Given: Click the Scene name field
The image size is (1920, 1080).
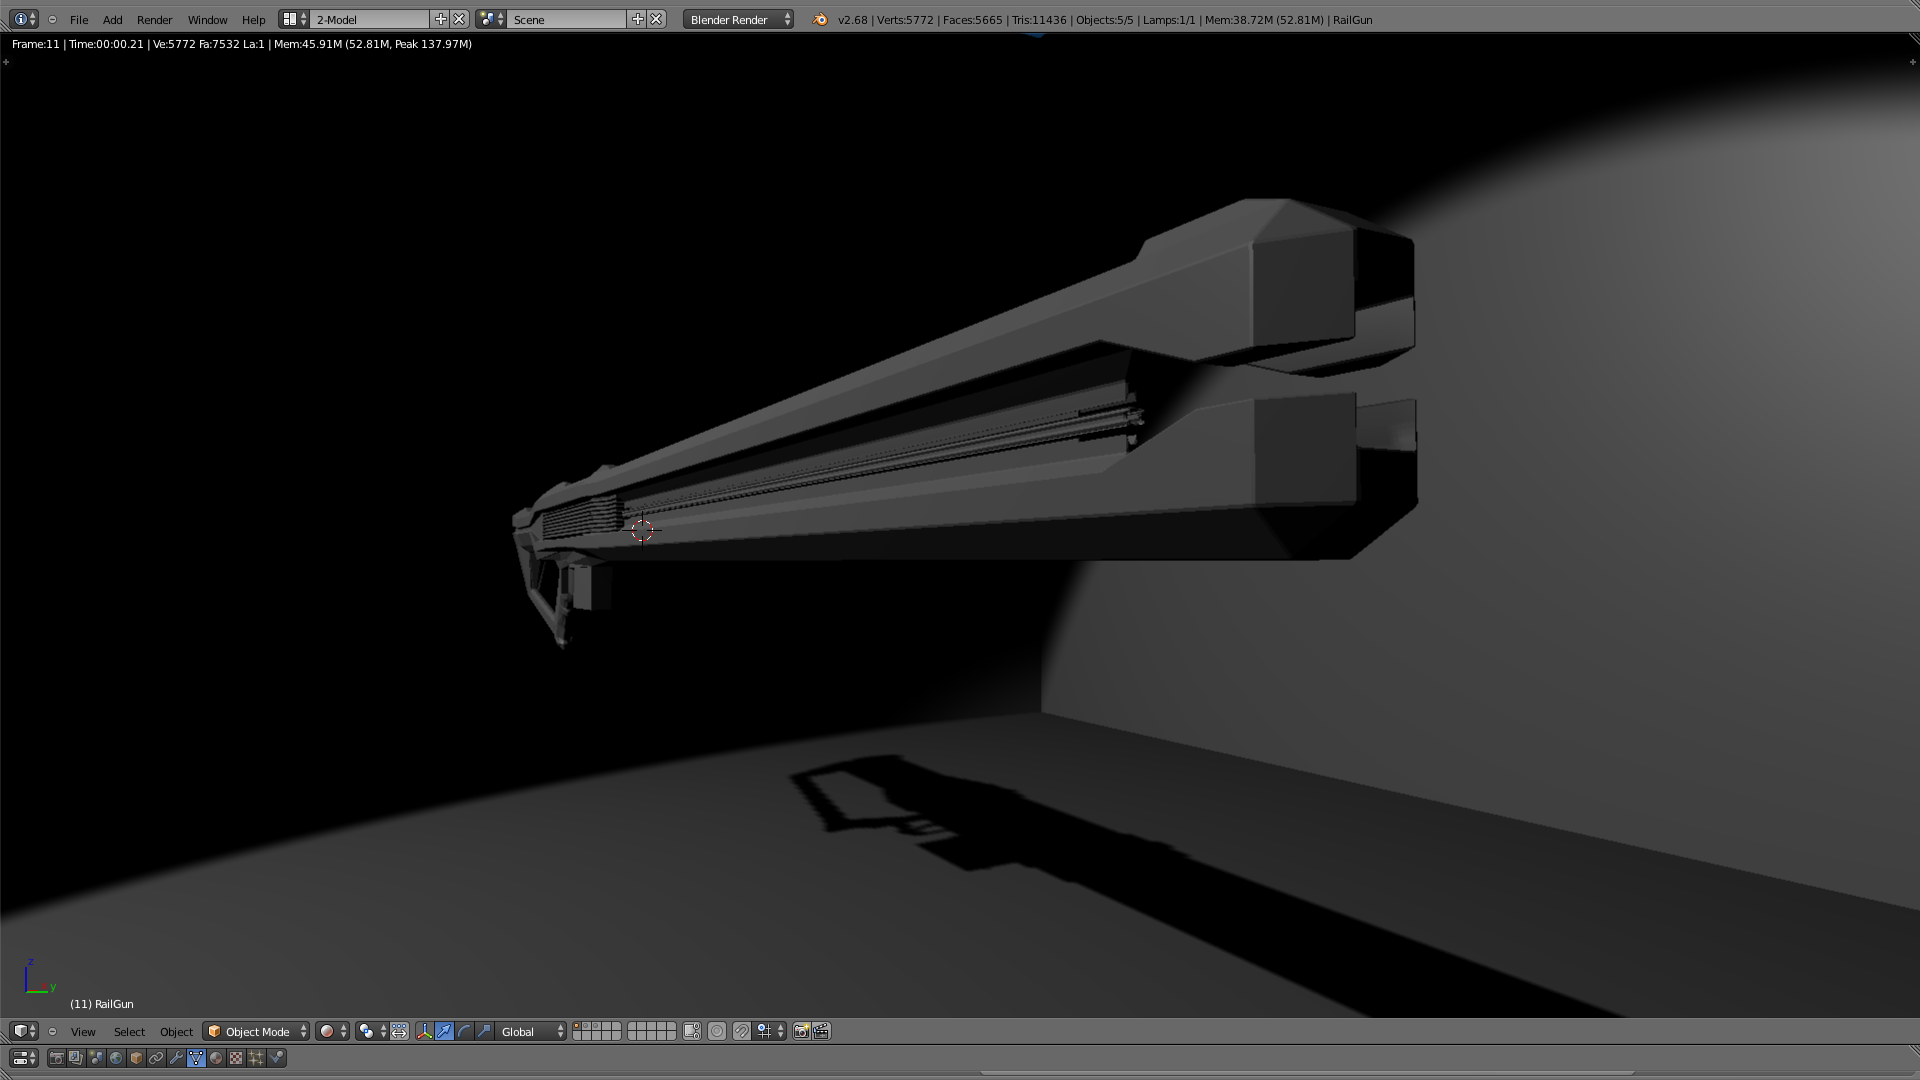Looking at the screenshot, I should (x=565, y=19).
